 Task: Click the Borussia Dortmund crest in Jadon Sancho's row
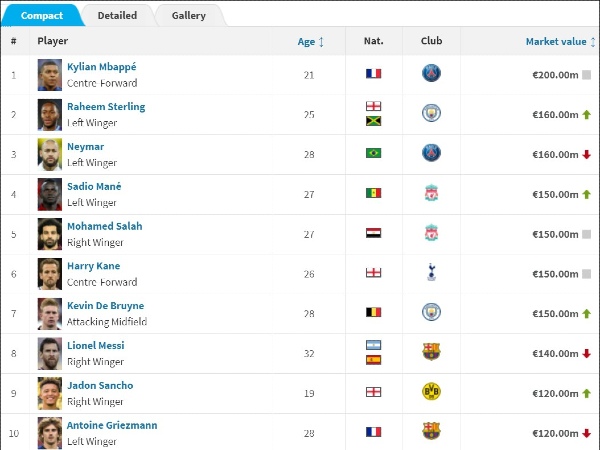coord(431,392)
